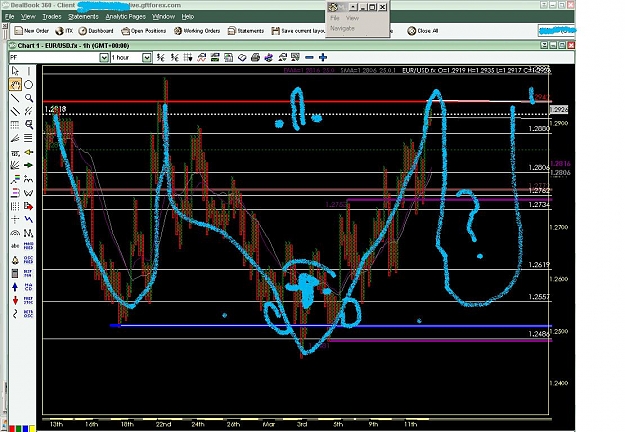Screen dimensions: 625x432
Task: Click the printer icon in chart toolbar
Action: click(256, 57)
